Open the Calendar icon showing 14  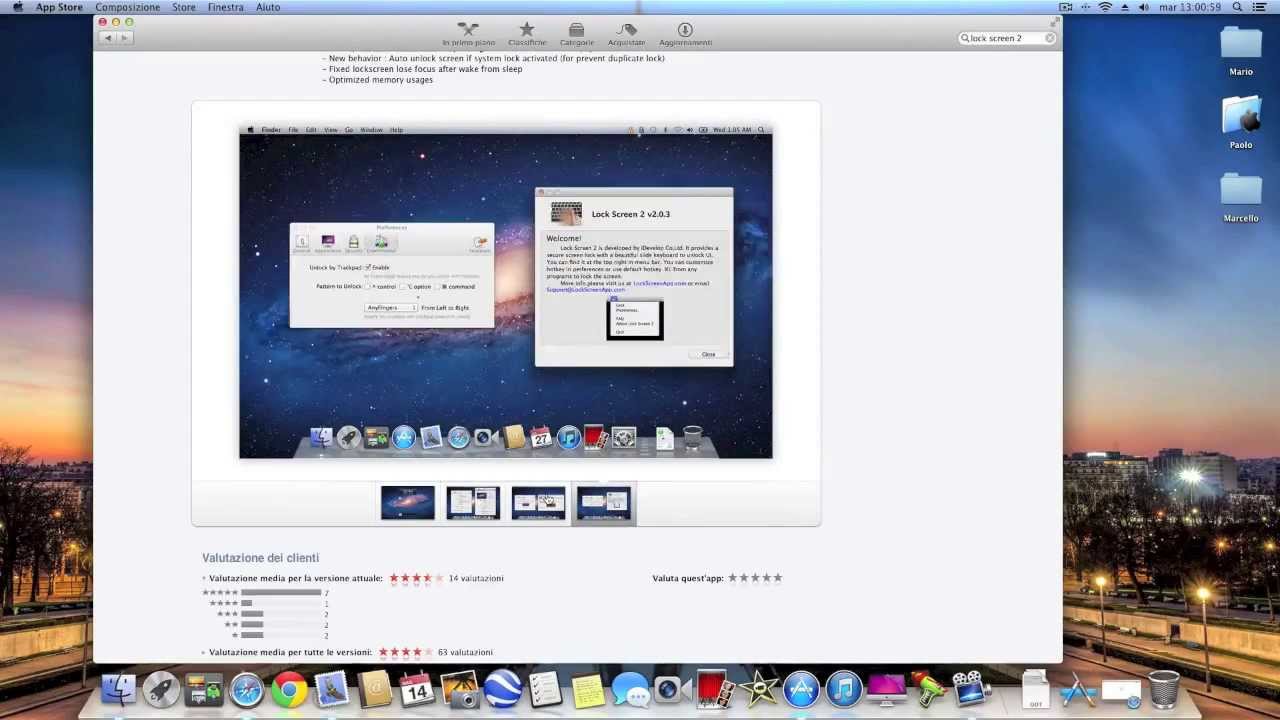click(417, 689)
